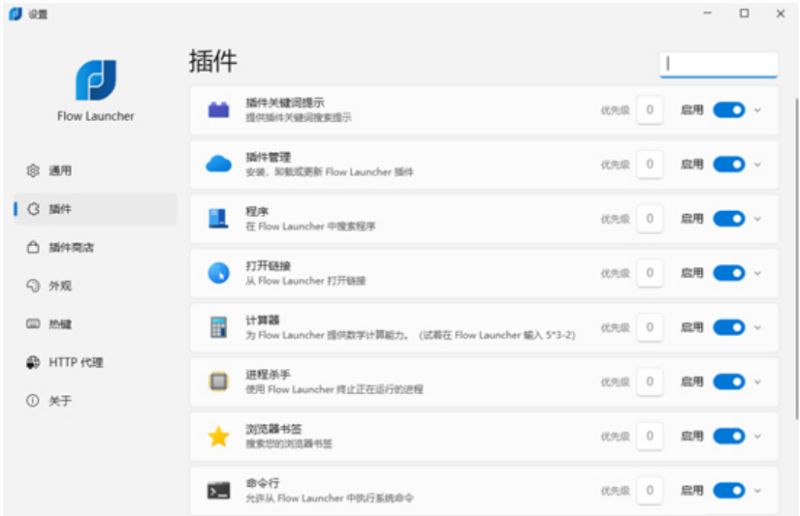
Task: Click the 命令行 terminal icon
Action: [x=218, y=490]
